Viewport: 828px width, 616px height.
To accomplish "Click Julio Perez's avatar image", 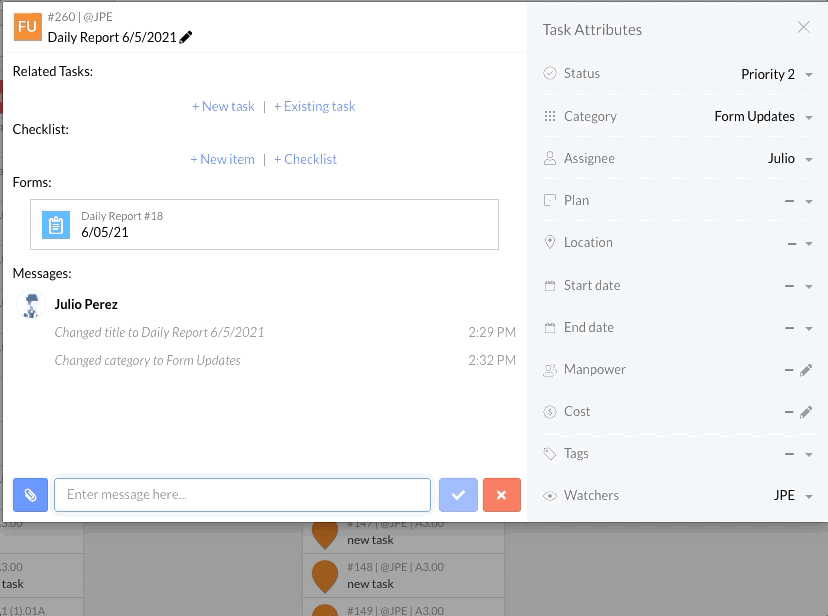I will pos(32,305).
